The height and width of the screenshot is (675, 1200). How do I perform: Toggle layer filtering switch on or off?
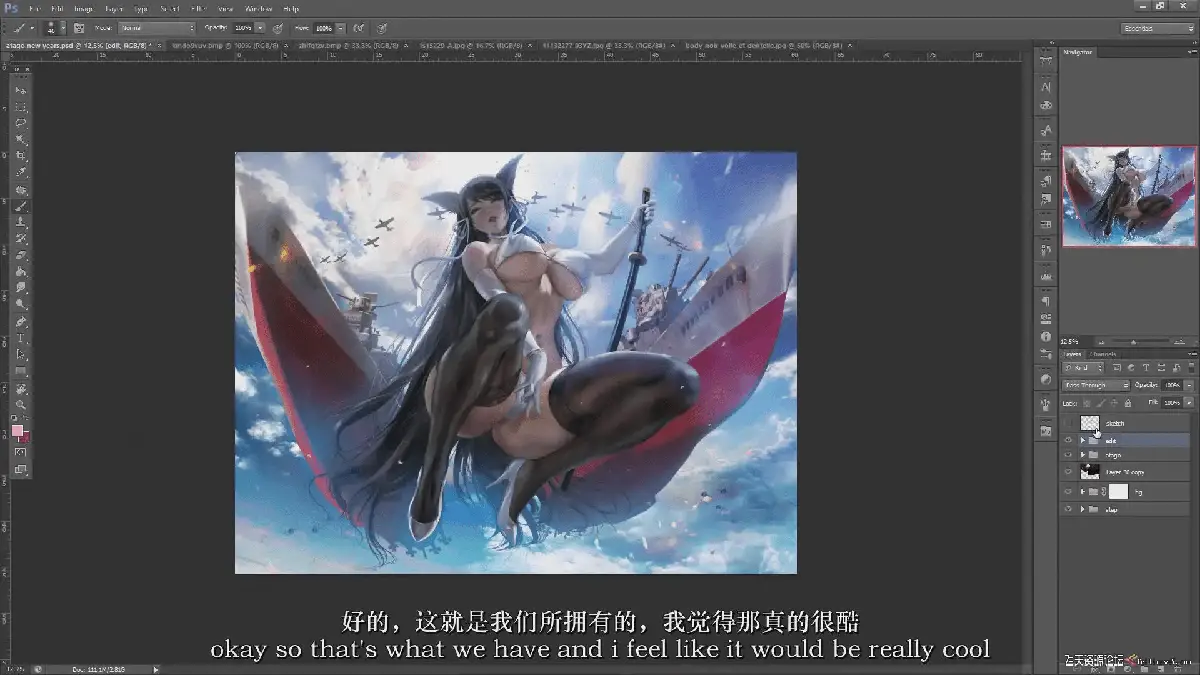coord(1191,368)
